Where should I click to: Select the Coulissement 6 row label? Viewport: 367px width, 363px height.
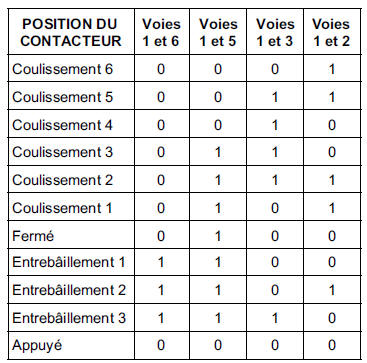pos(63,69)
